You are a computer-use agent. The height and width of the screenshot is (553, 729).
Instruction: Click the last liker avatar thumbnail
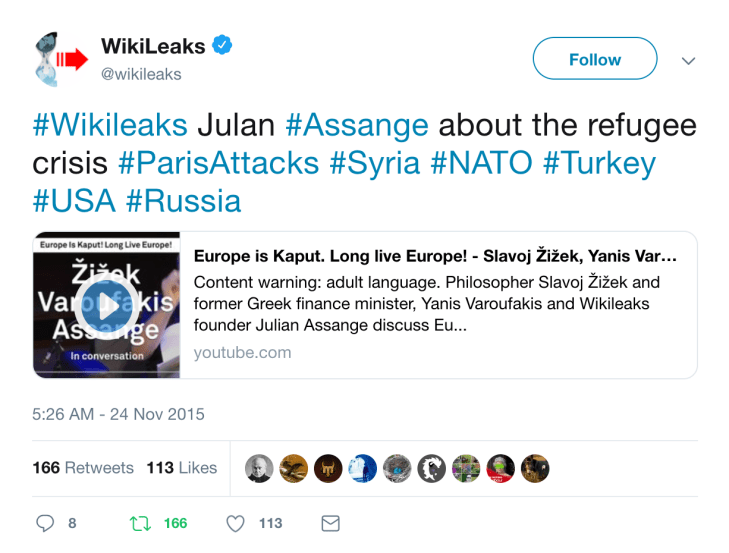pyautogui.click(x=536, y=468)
